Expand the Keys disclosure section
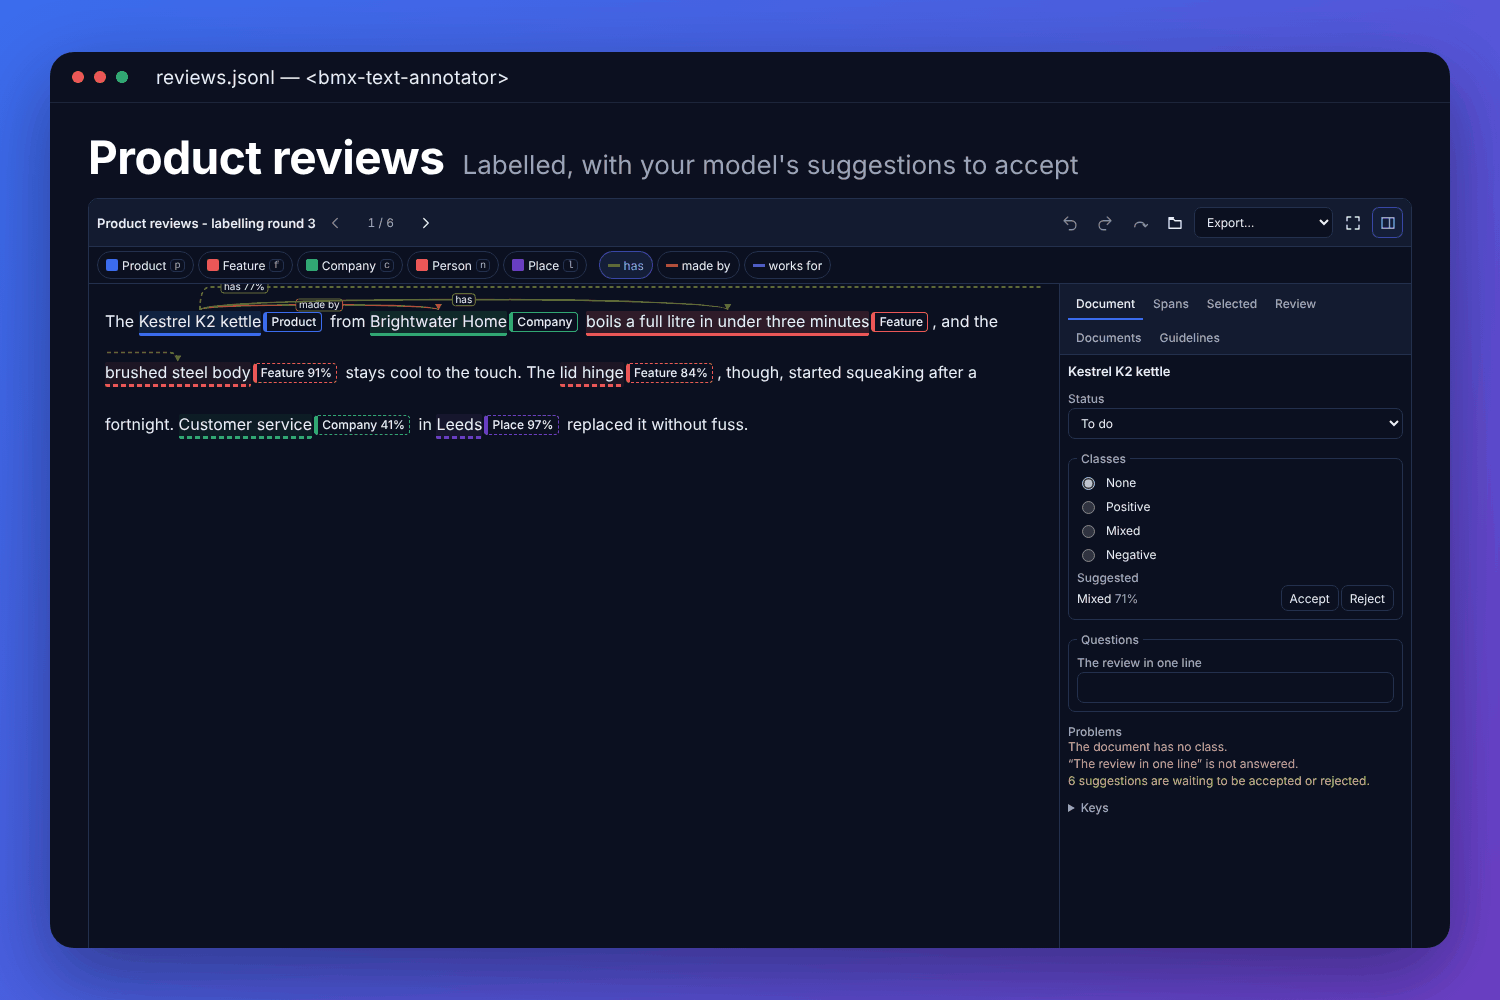 pyautogui.click(x=1088, y=808)
